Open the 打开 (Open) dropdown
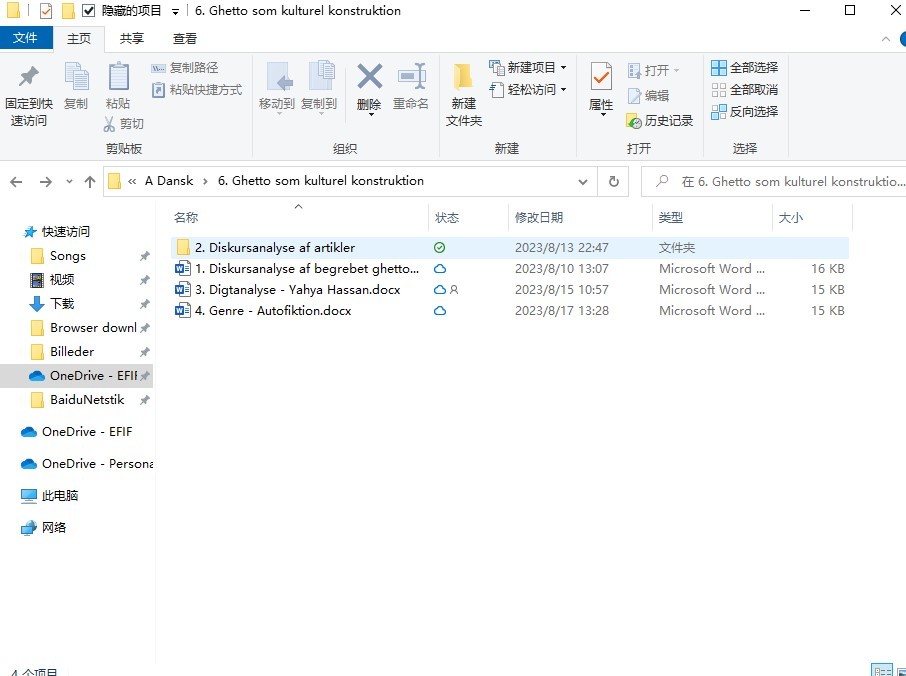 click(653, 70)
